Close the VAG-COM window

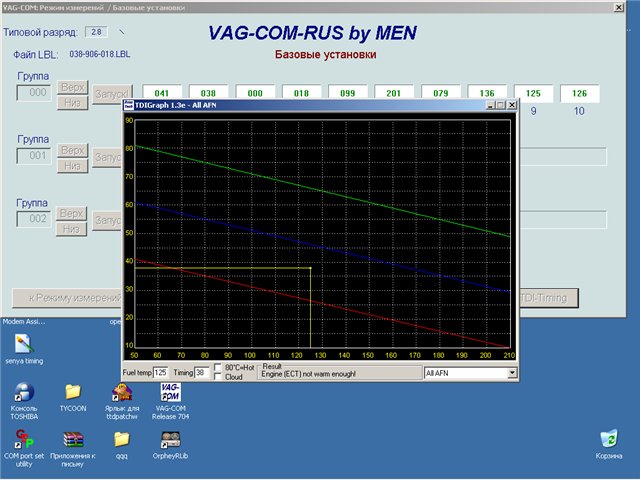click(619, 7)
